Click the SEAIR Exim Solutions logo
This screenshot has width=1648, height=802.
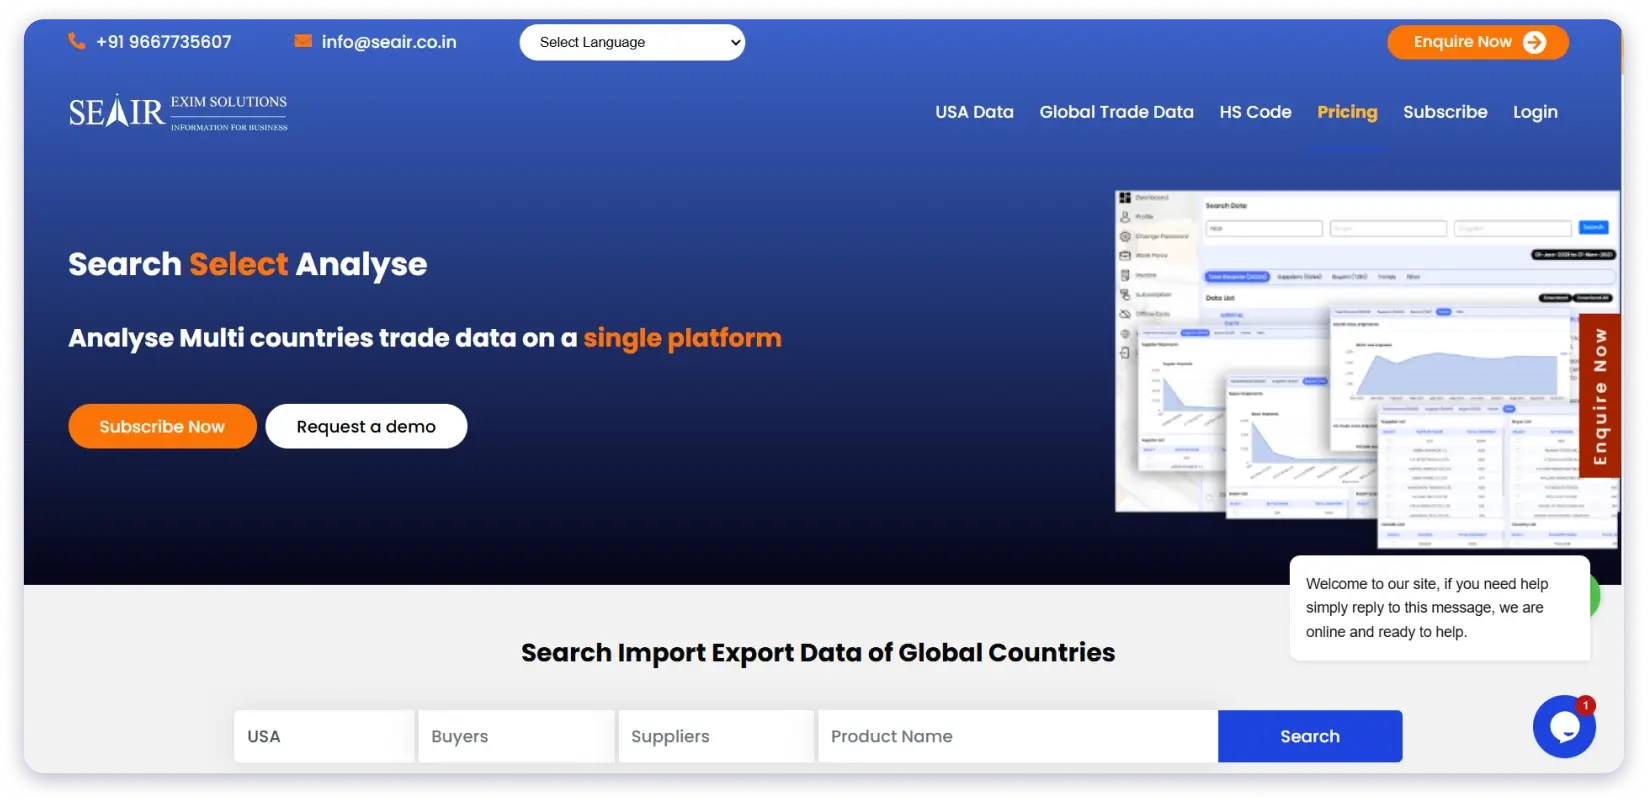point(178,112)
